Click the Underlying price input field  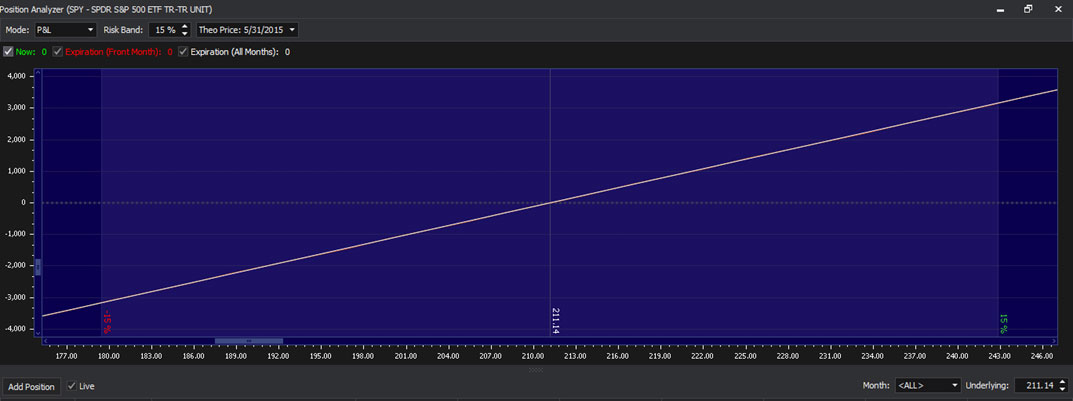(1035, 386)
